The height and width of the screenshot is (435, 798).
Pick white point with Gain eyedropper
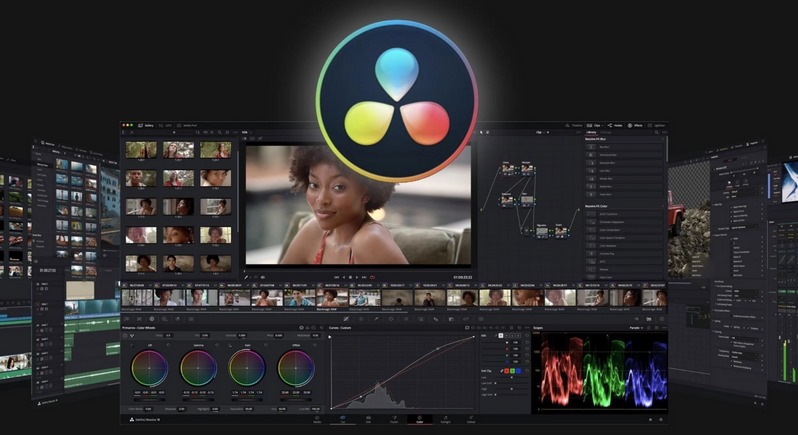230,345
